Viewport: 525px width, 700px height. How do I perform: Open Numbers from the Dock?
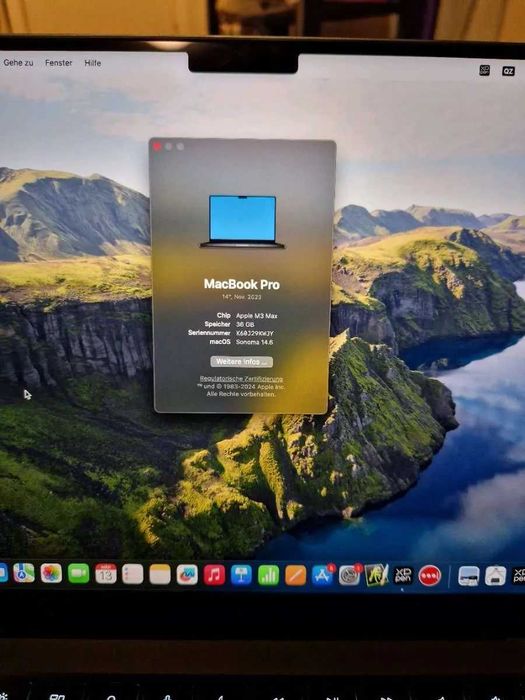268,575
